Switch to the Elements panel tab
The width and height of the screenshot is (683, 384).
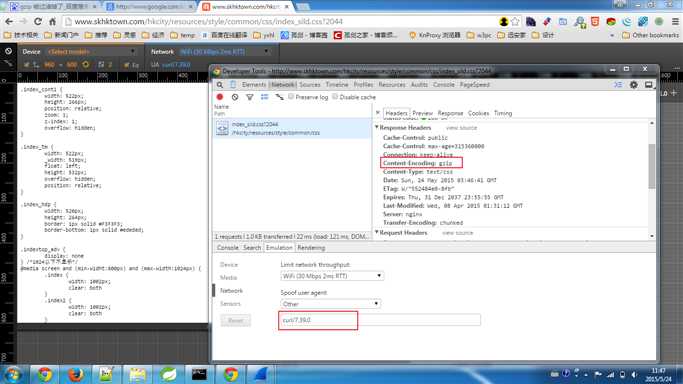(254, 85)
